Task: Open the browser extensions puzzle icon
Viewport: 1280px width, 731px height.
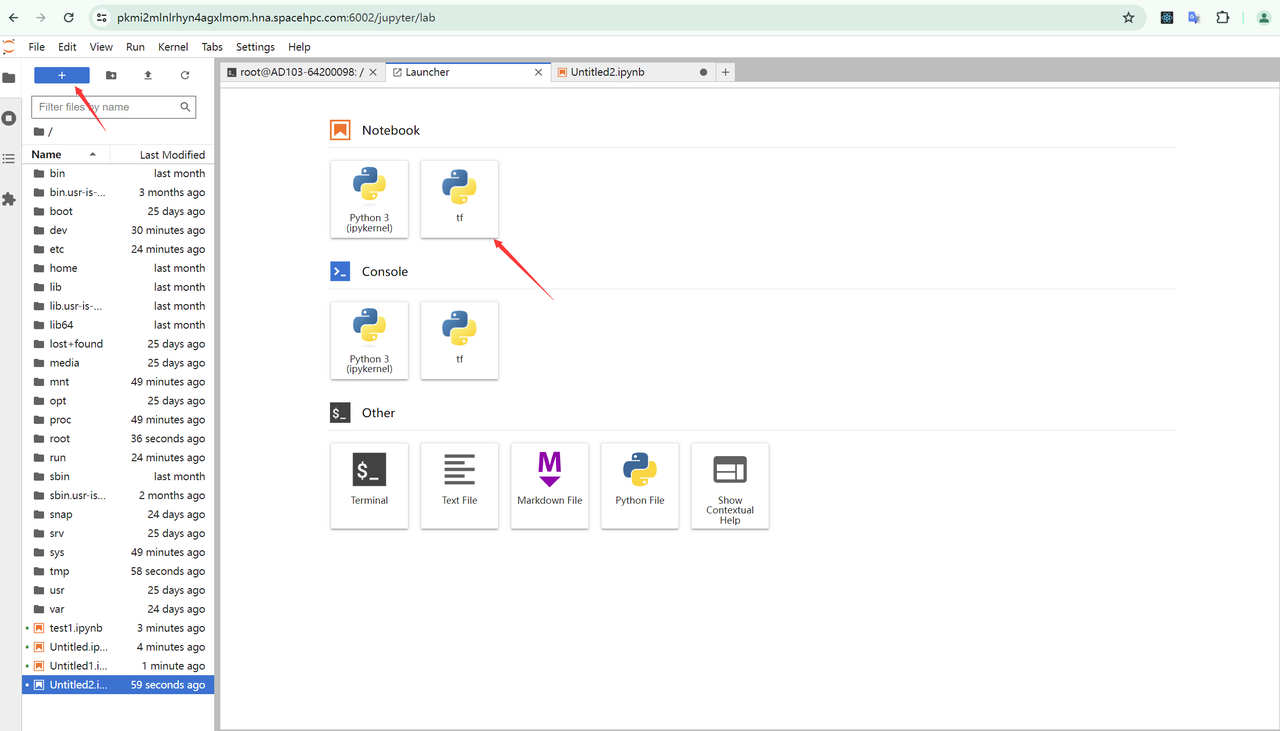Action: 1223,18
